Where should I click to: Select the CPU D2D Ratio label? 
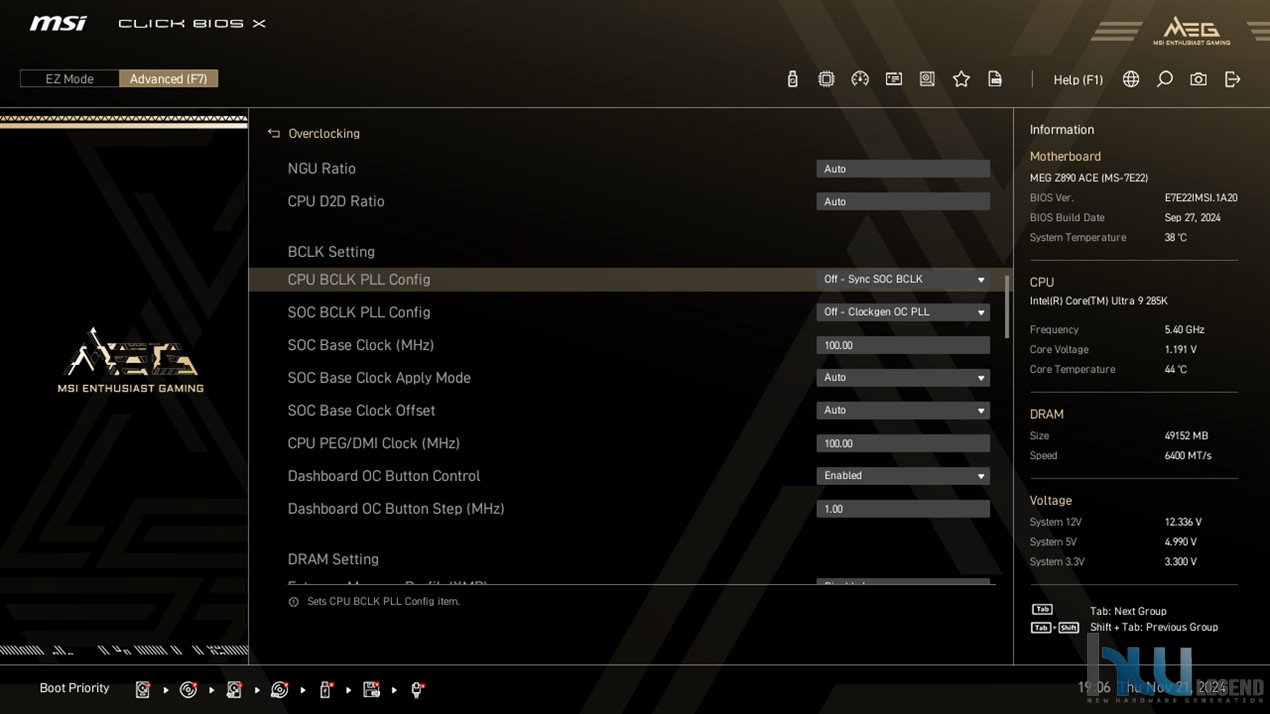(x=336, y=201)
